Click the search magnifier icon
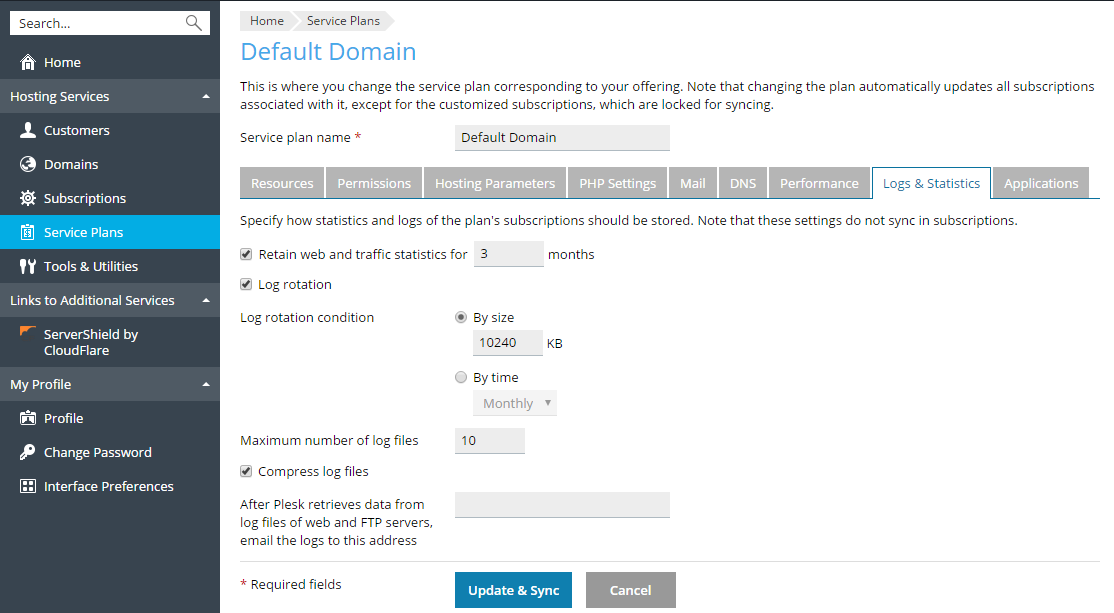1114x613 pixels. (x=194, y=23)
